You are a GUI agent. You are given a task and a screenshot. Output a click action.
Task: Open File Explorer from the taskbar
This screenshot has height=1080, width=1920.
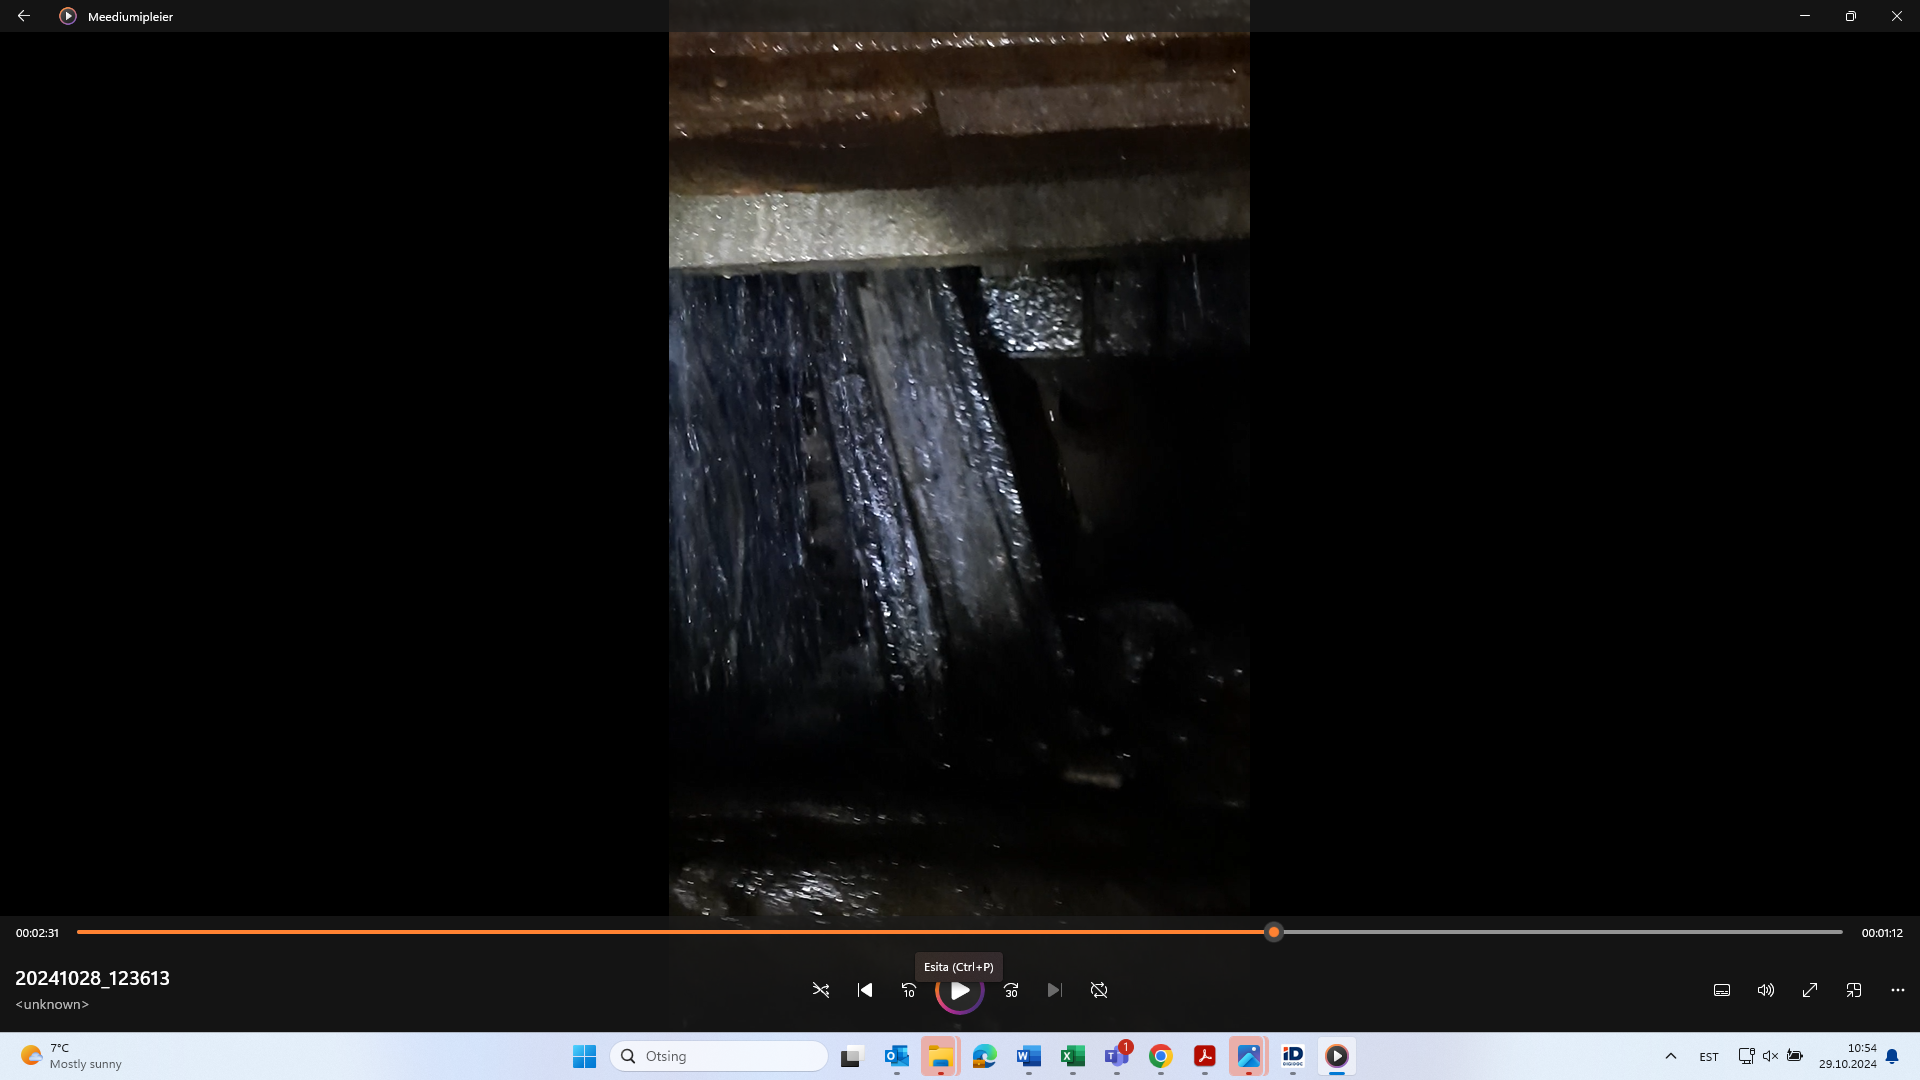click(940, 1056)
